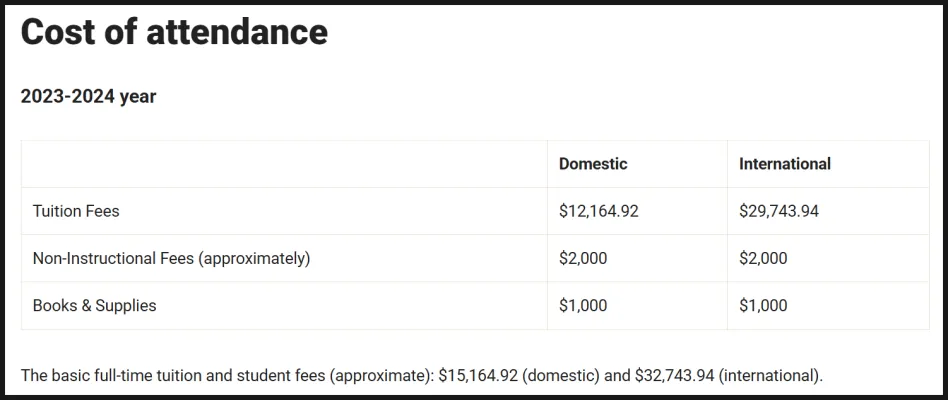Screen dimensions: 948x400
Task: Click the international books $1,000 value
Action: tap(763, 305)
